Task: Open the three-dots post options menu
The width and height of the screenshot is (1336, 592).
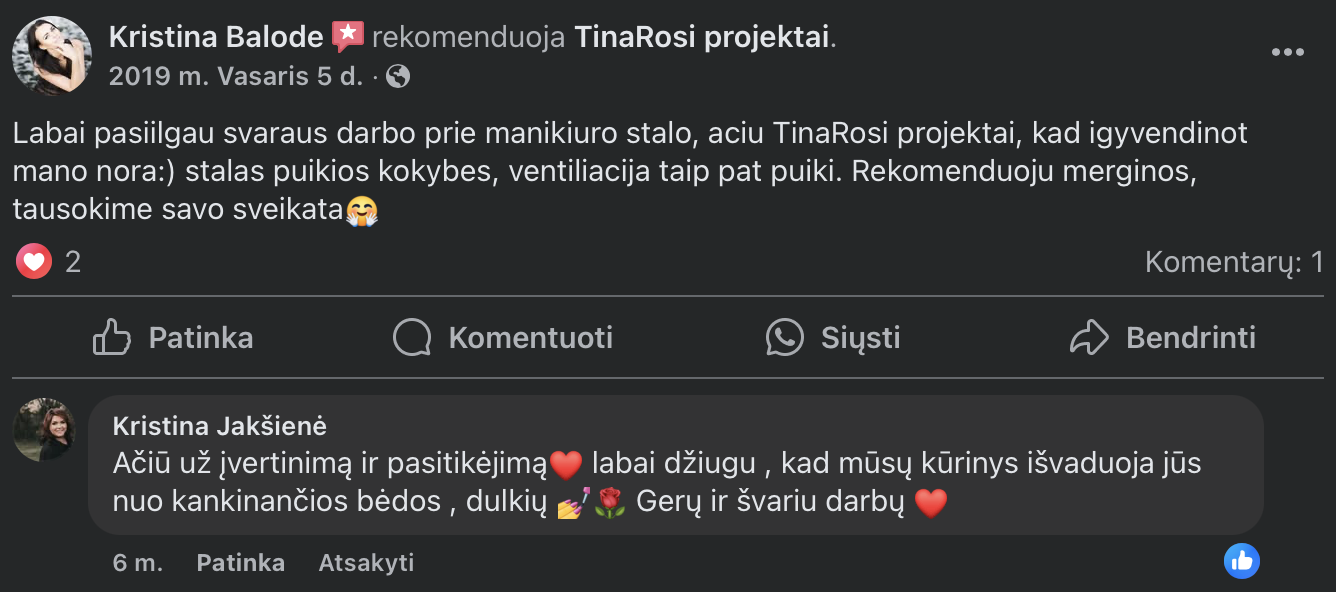Action: point(1287,53)
